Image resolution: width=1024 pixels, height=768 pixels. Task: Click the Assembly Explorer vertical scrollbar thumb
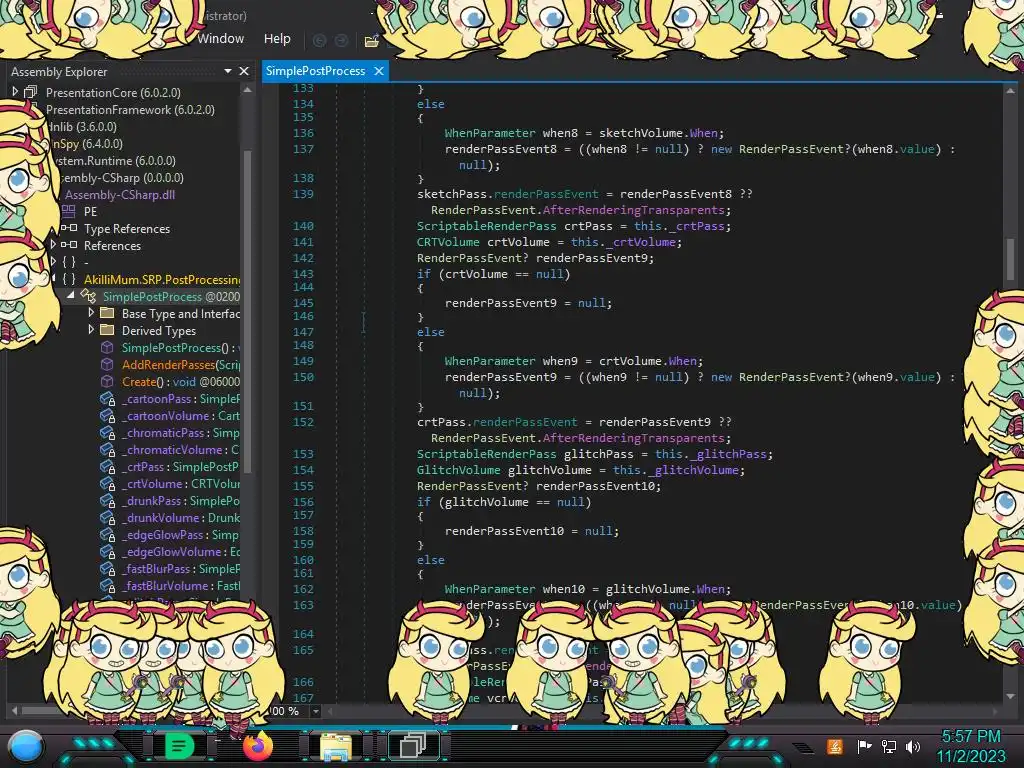(x=248, y=311)
